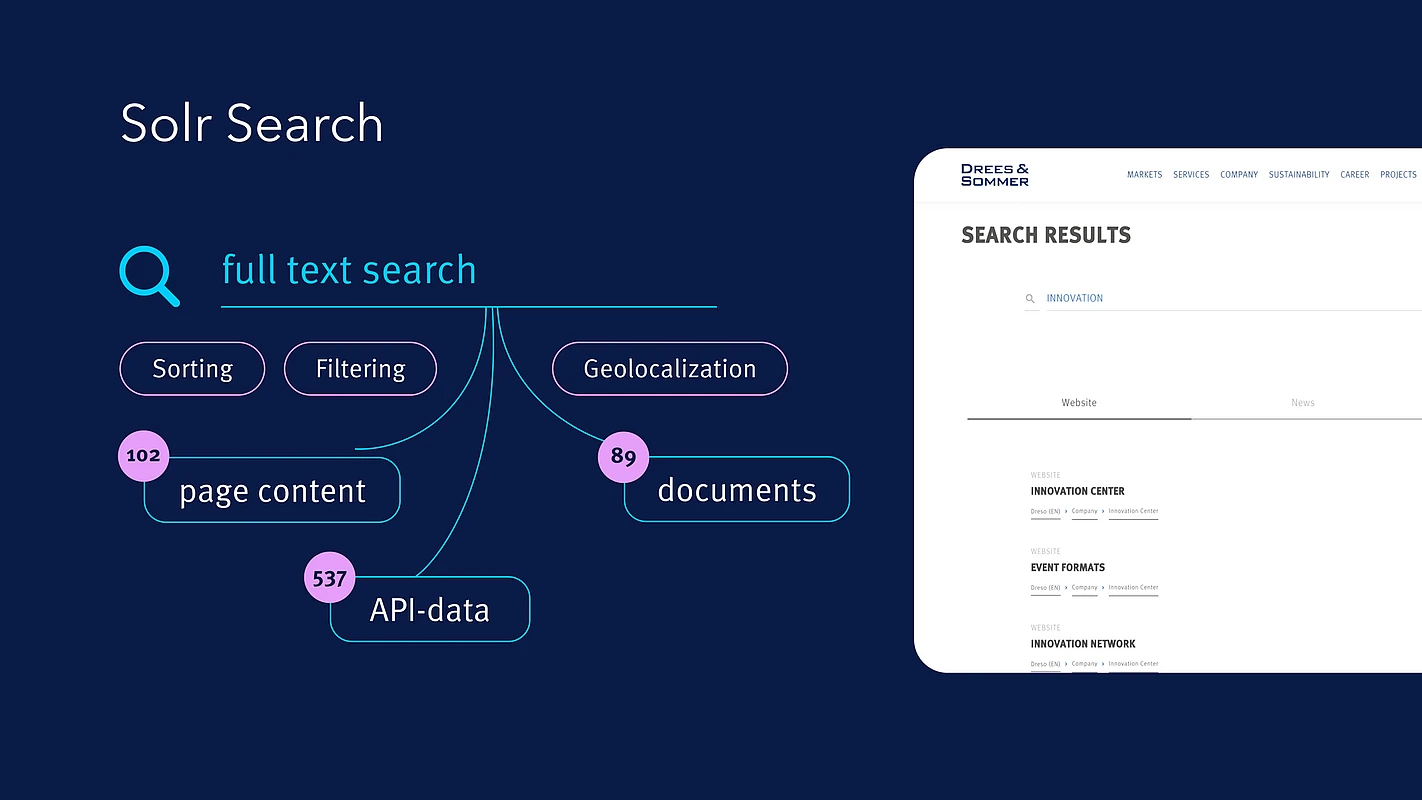
Task: Open the Career menu
Action: tap(1354, 174)
